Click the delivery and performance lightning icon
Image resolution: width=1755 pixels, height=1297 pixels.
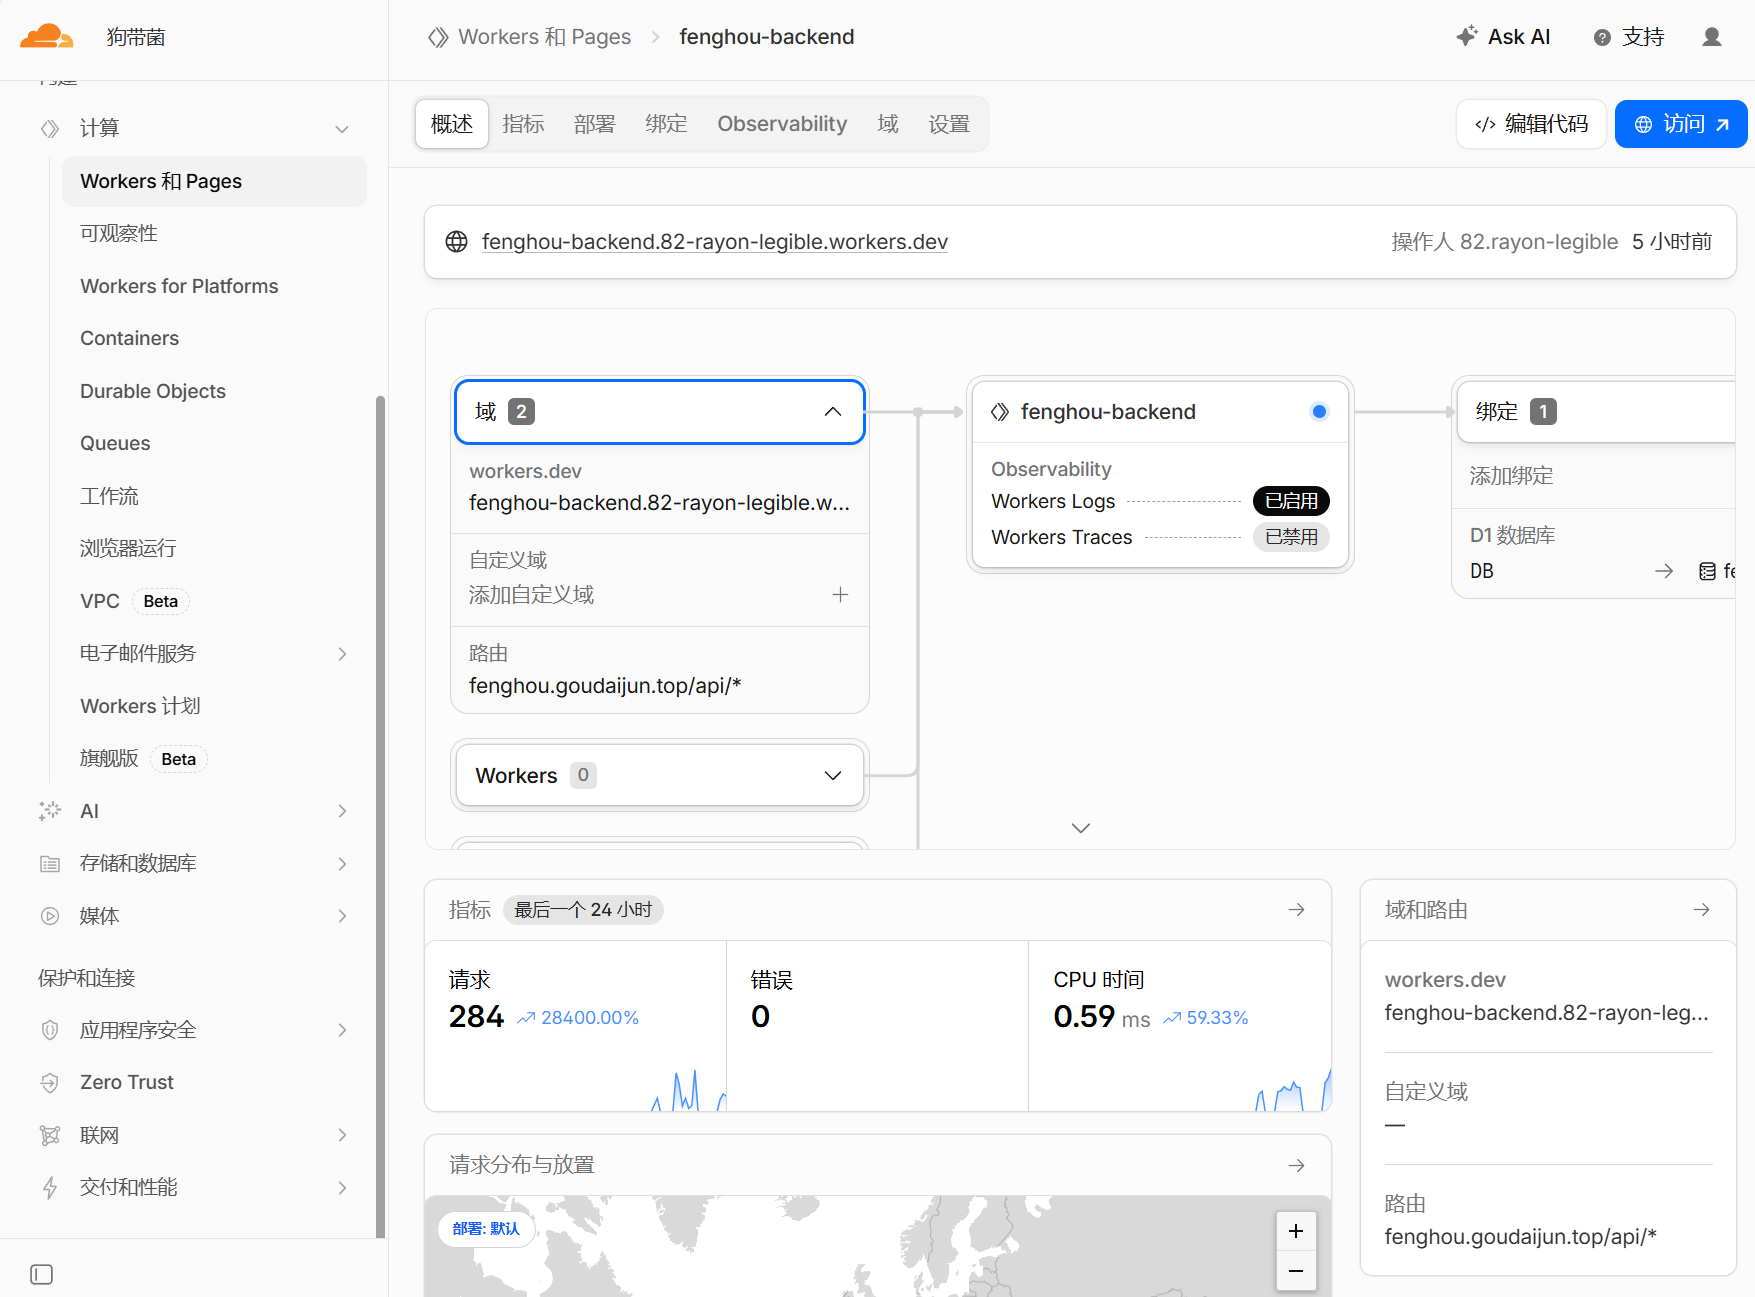coord(50,1187)
